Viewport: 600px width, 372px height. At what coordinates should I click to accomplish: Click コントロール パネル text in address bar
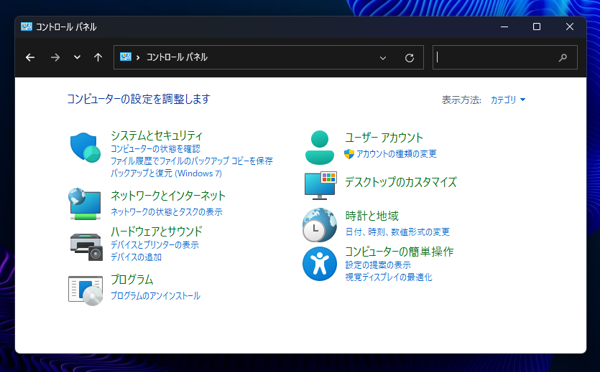[177, 57]
